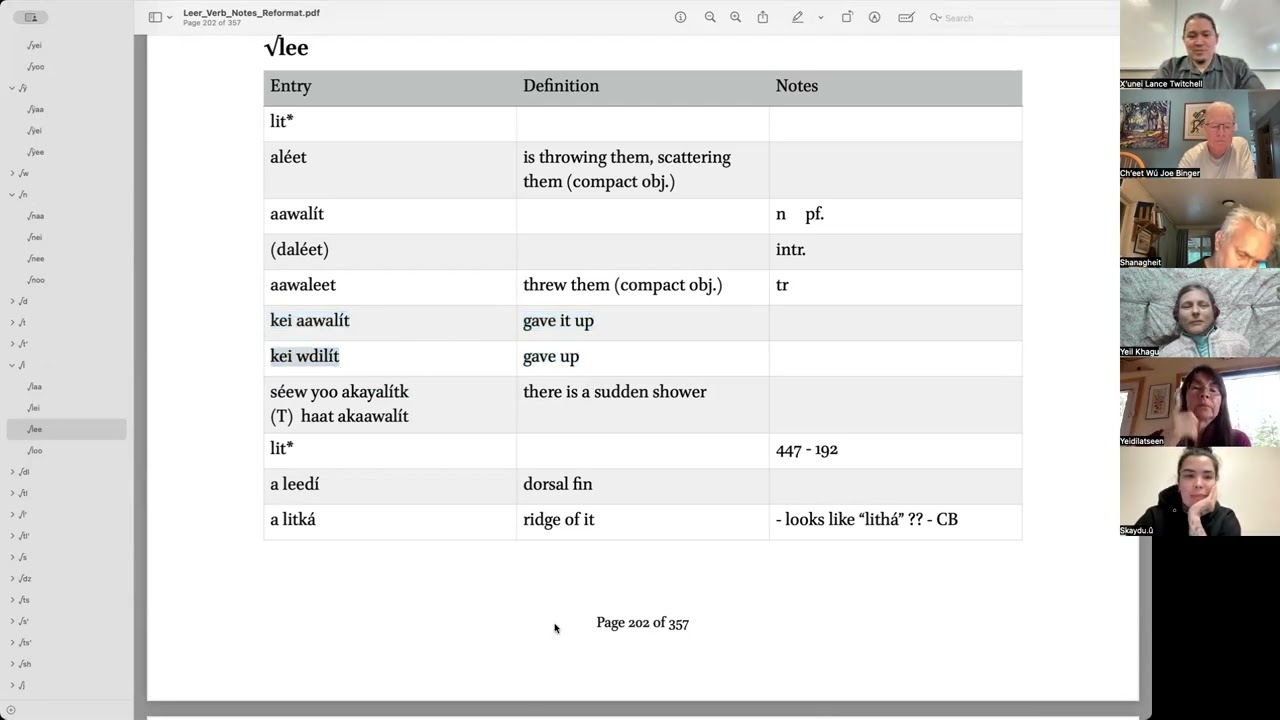Zoom out of the PDF
This screenshot has width=1280, height=720.
coord(710,17)
